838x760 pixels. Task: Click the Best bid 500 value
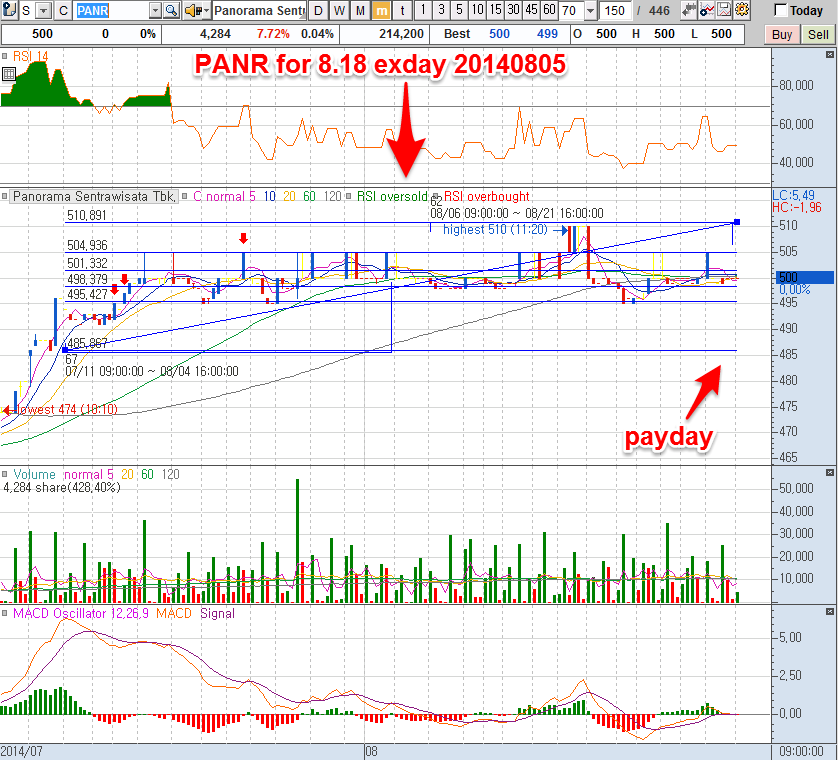coord(499,34)
